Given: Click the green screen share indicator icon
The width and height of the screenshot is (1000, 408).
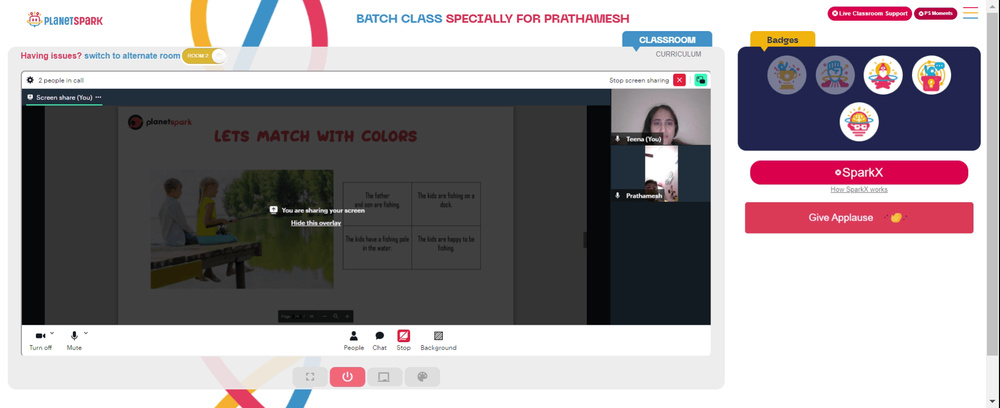Looking at the screenshot, I should coord(700,80).
